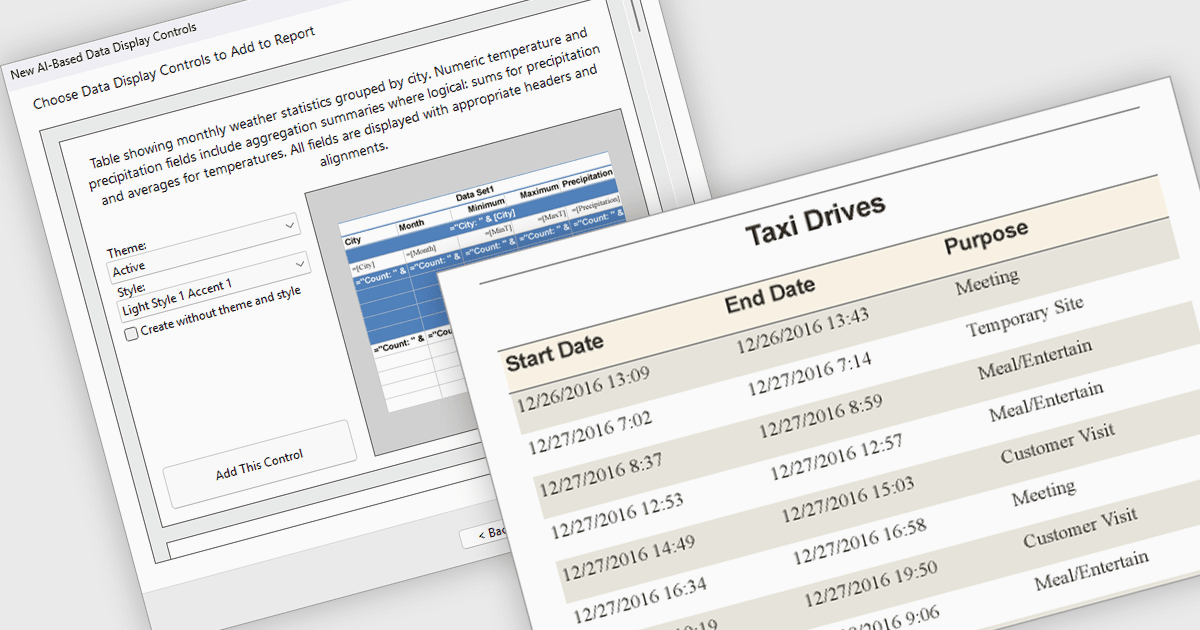Check 'Create without theme and style'

coord(131,335)
